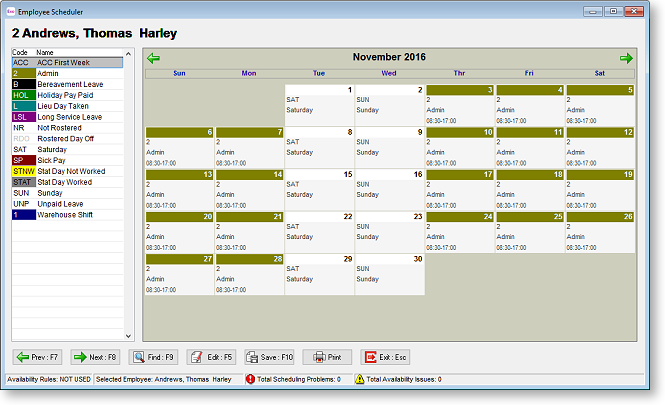Save the schedule with Save : F10
The image size is (665, 405).
[x=270, y=356]
